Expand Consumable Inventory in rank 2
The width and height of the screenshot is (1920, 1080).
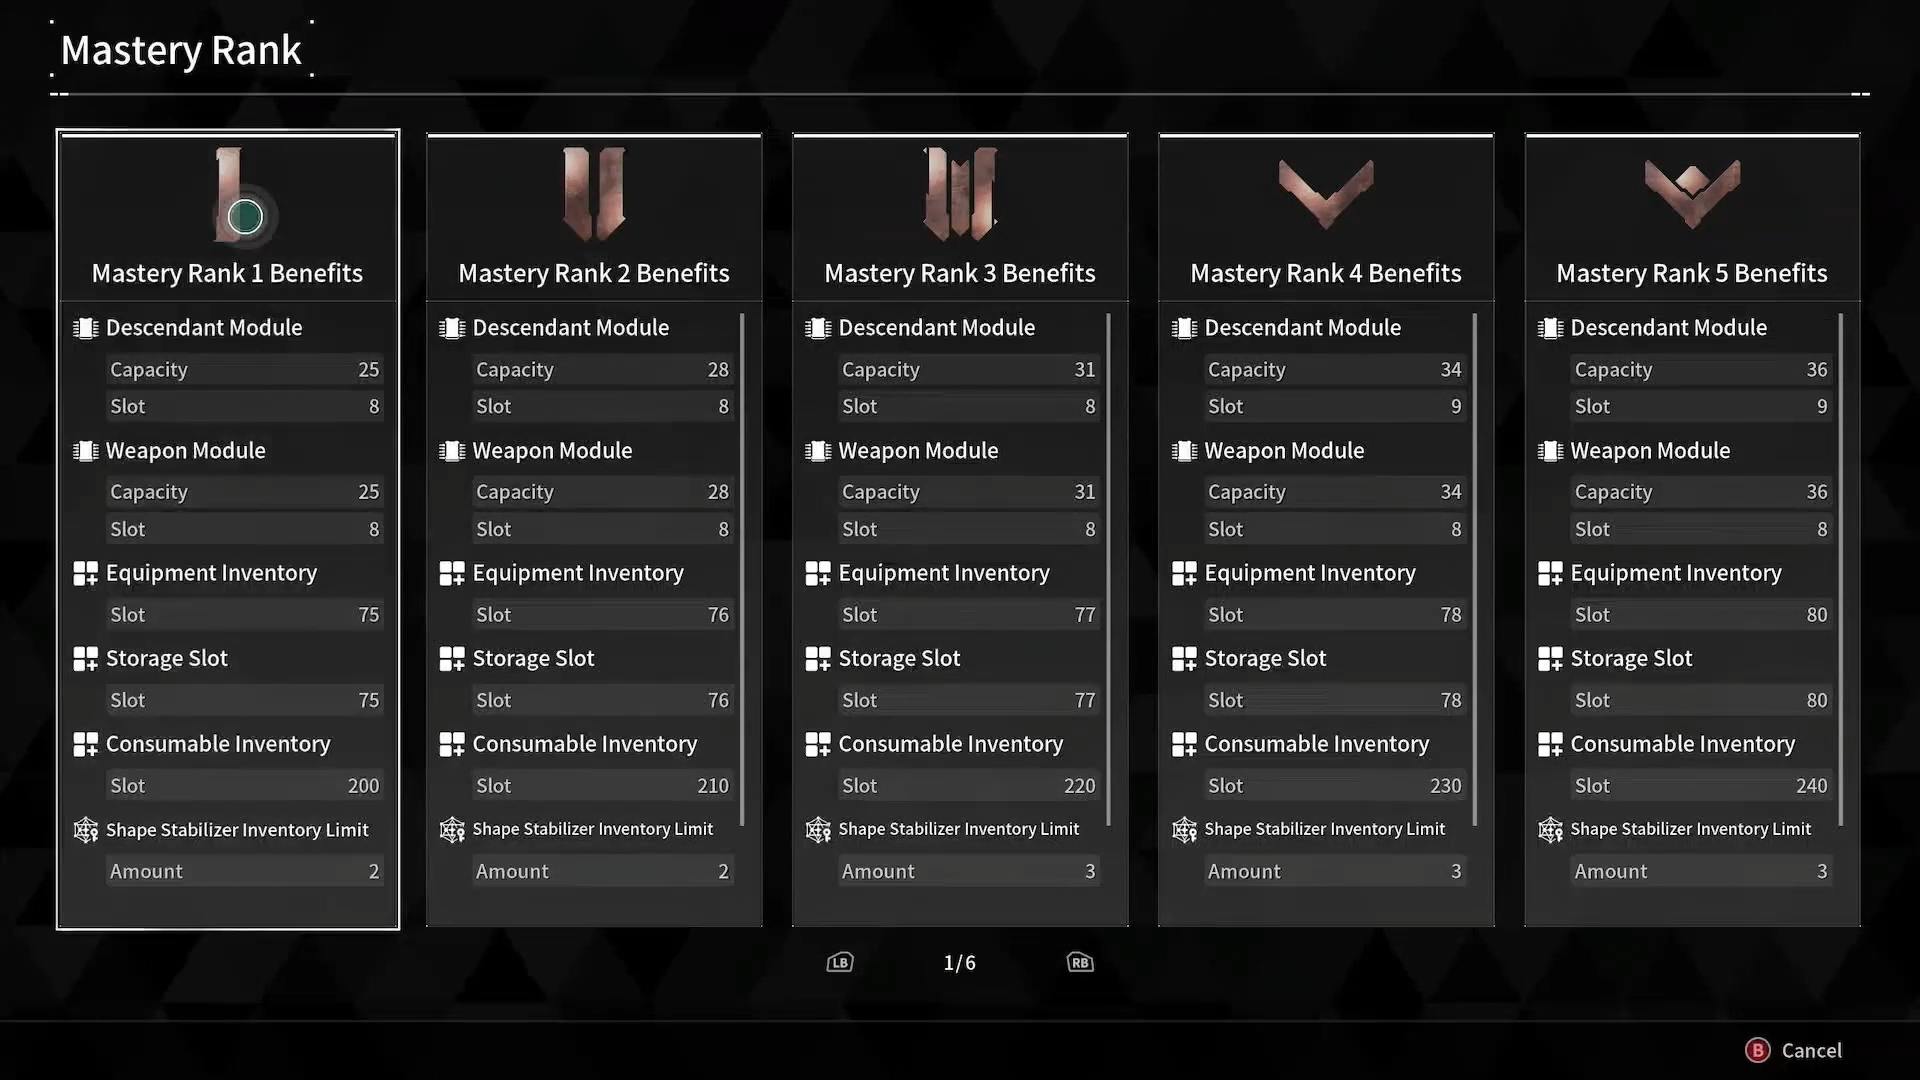point(584,744)
